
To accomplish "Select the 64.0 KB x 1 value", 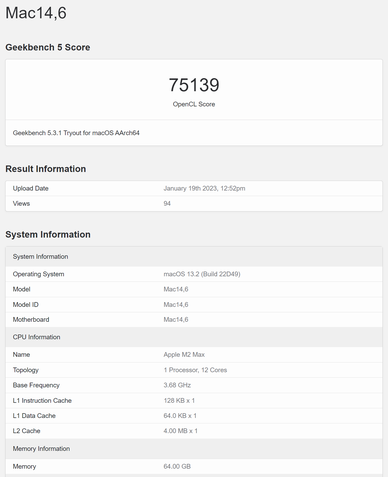I will pyautogui.click(x=180, y=416).
